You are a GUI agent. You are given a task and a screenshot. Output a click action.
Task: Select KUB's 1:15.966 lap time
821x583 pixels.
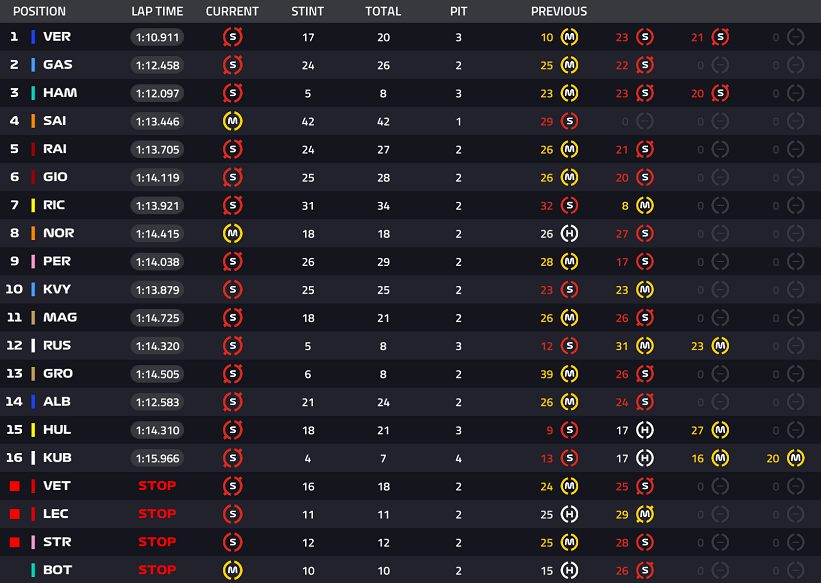(157, 458)
